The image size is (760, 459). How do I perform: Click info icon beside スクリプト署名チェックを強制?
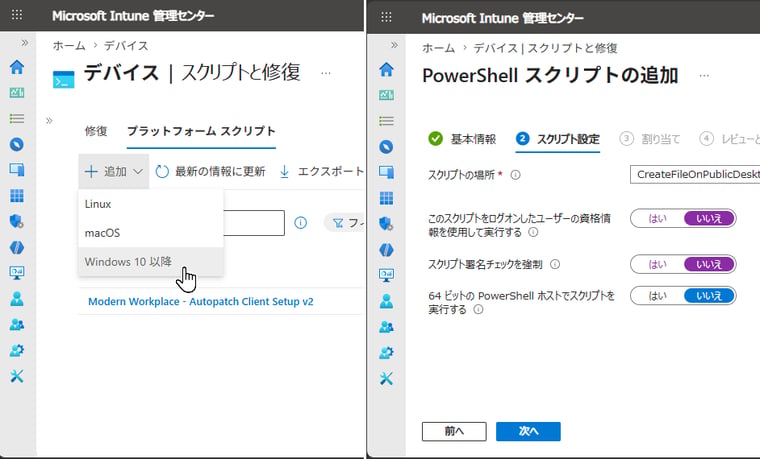tap(555, 264)
